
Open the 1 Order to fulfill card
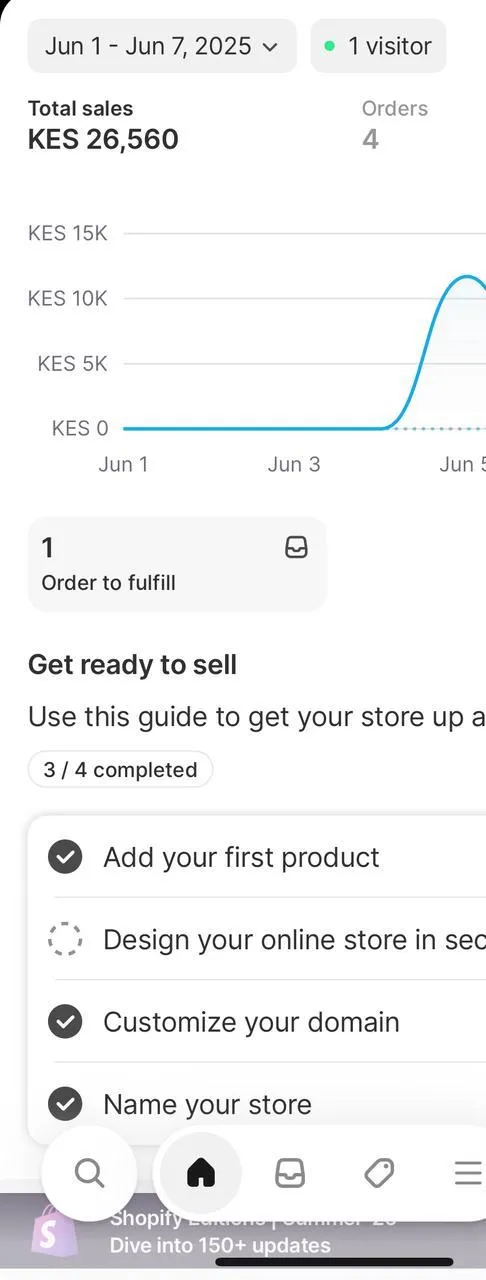[177, 564]
